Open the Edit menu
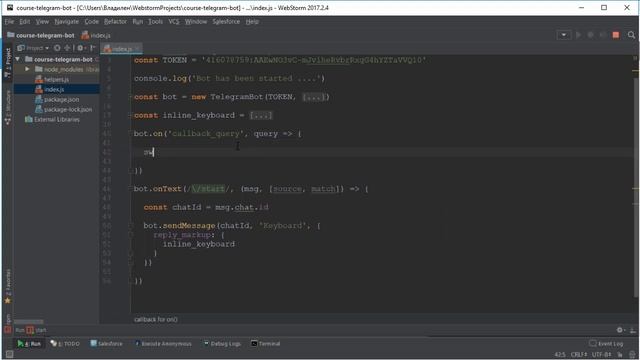Screen dimensions: 640x360 tap(24, 22)
